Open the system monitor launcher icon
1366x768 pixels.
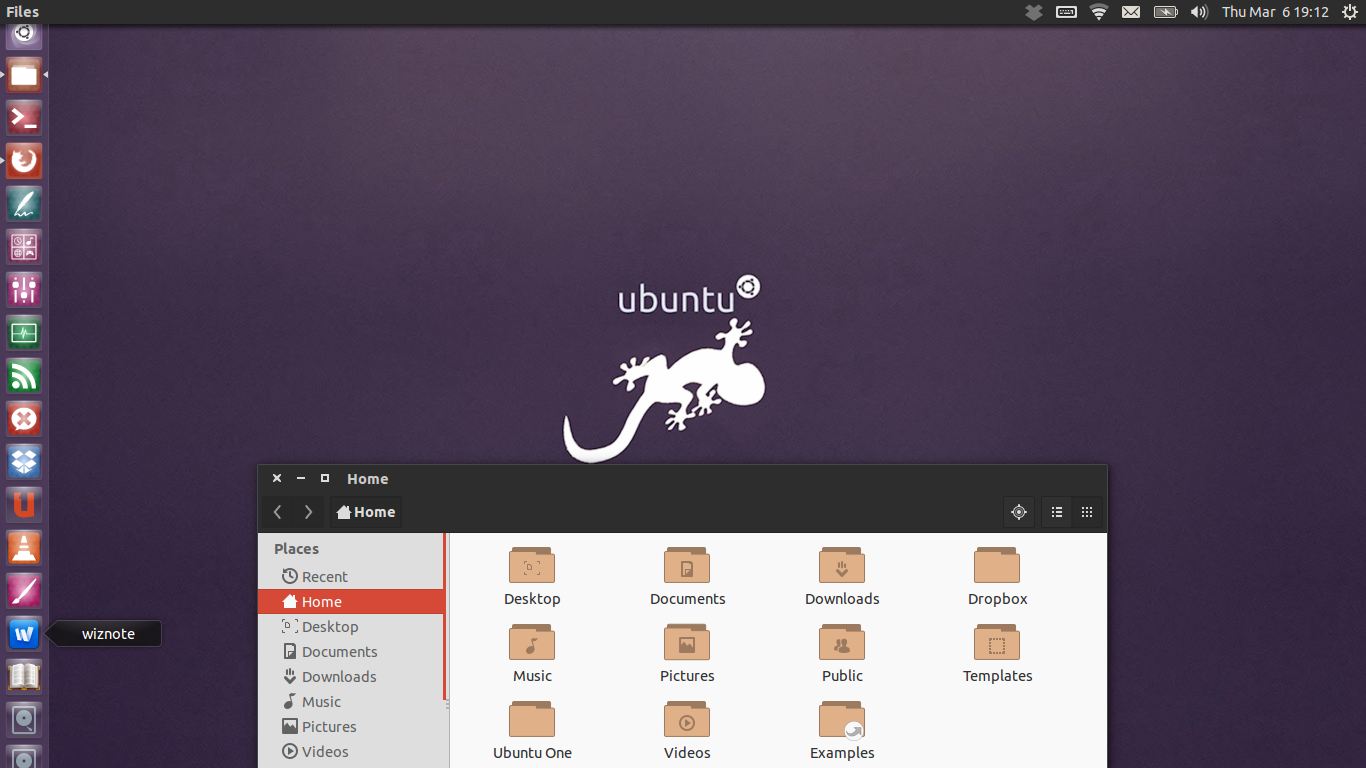[24, 333]
